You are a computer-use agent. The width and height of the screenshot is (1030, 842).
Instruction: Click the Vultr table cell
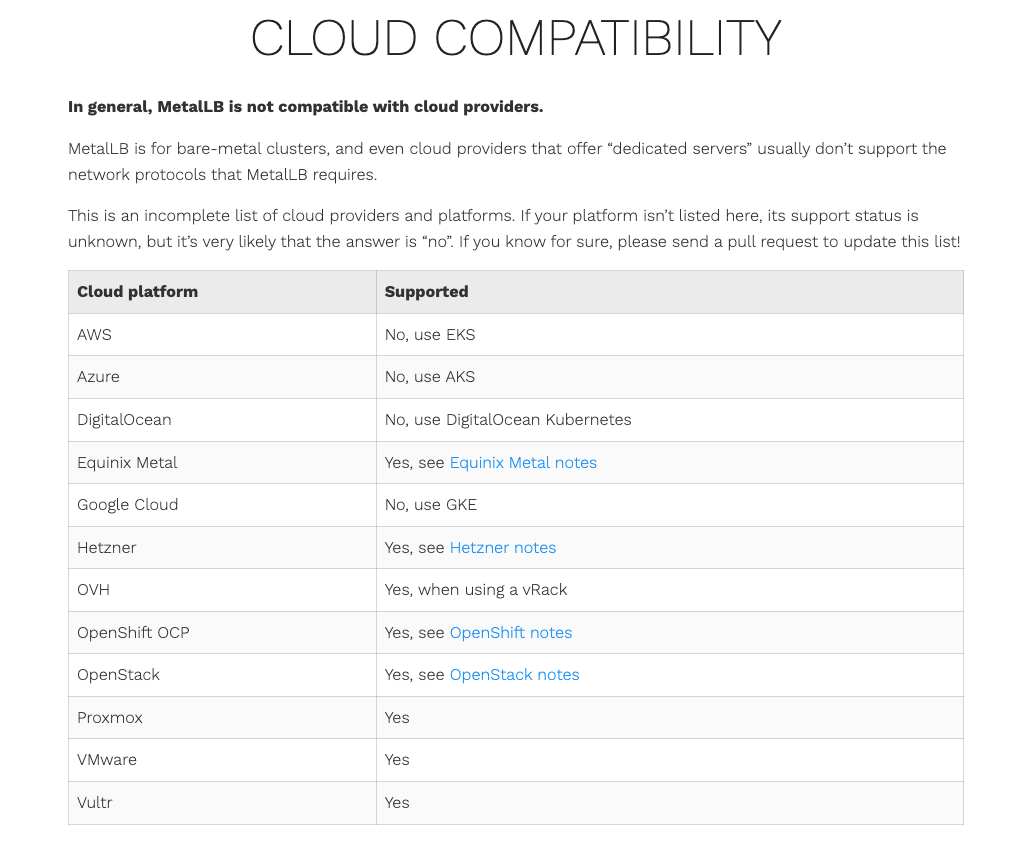222,803
